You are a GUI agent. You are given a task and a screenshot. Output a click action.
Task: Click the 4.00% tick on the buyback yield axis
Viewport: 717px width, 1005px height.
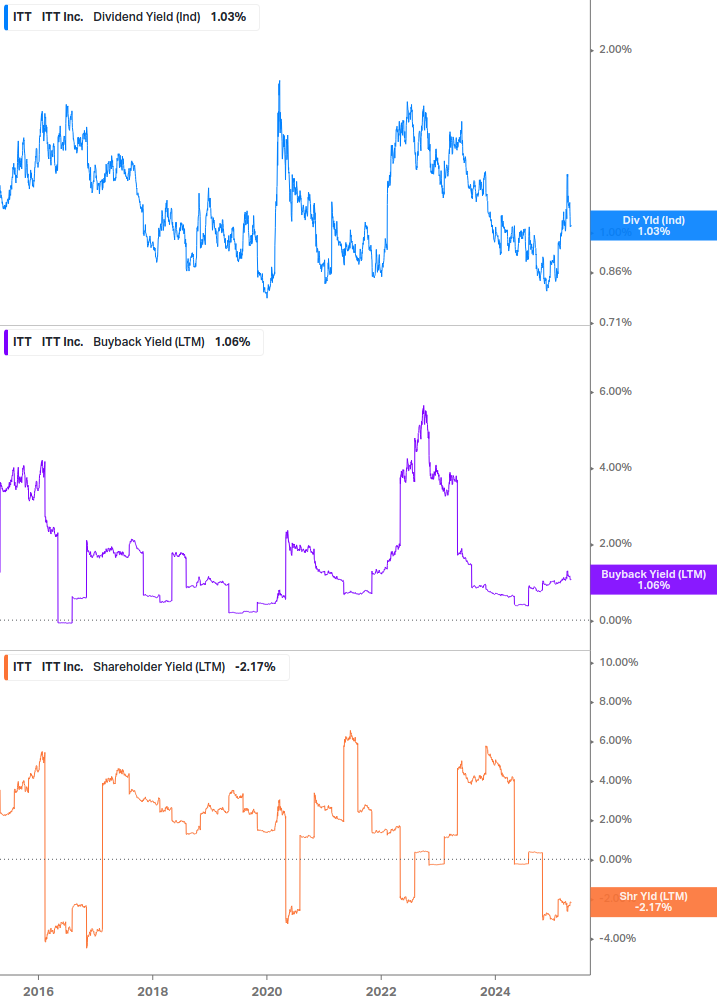coord(615,467)
